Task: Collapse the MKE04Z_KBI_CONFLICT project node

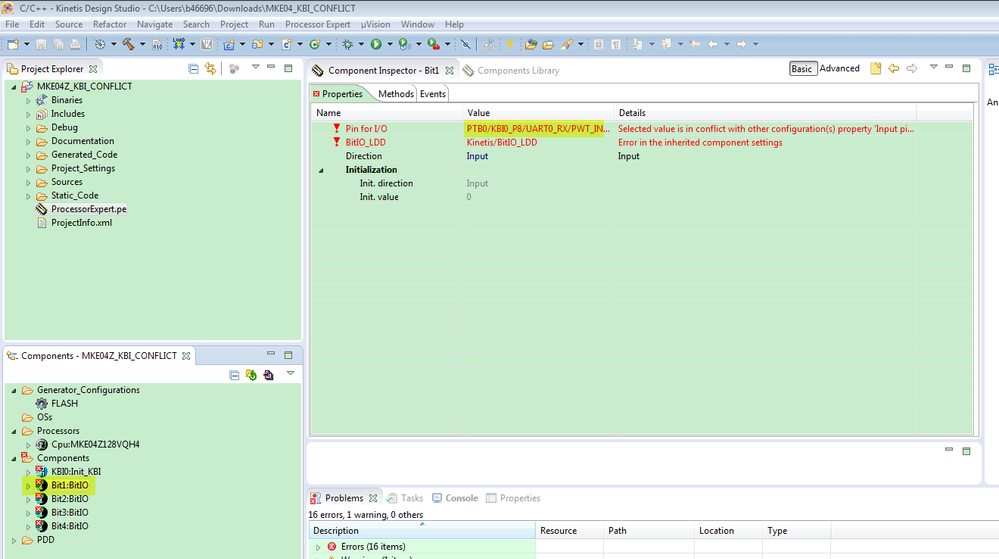Action: (14, 87)
